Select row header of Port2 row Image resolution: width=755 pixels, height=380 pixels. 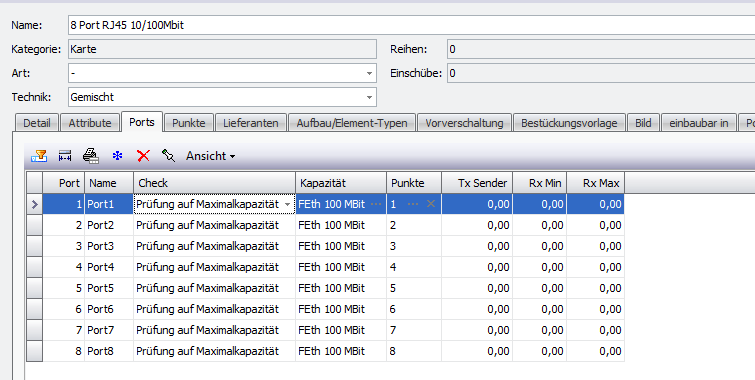35,225
